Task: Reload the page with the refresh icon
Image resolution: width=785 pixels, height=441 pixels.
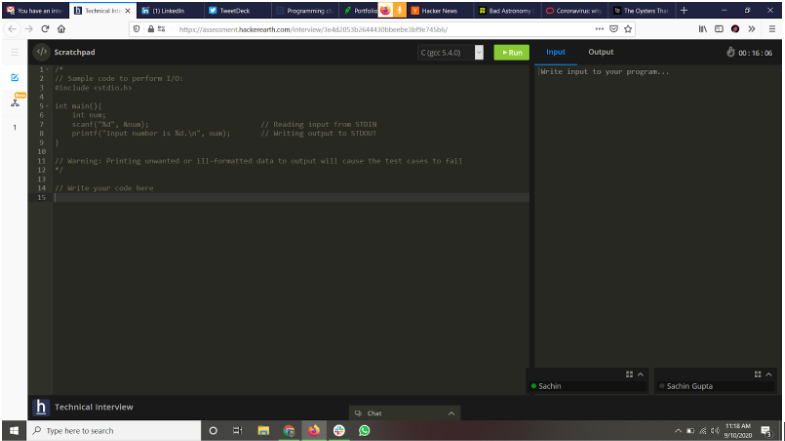Action: [44, 30]
